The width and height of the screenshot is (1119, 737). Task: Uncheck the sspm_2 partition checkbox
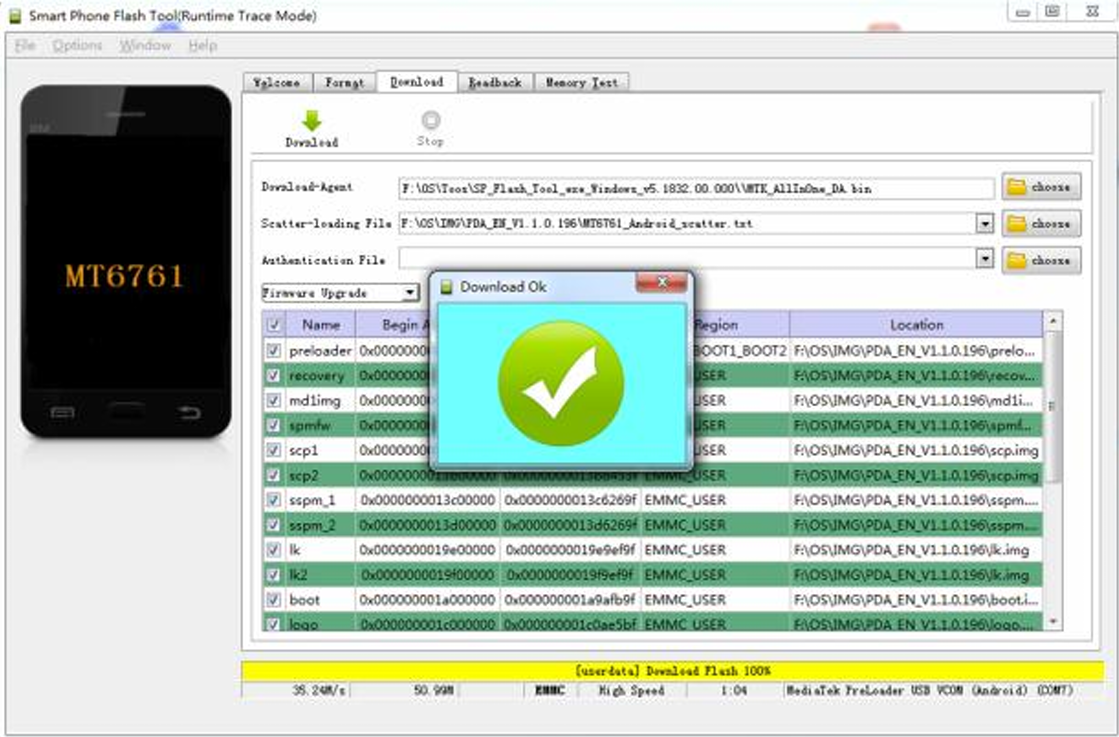tap(273, 525)
